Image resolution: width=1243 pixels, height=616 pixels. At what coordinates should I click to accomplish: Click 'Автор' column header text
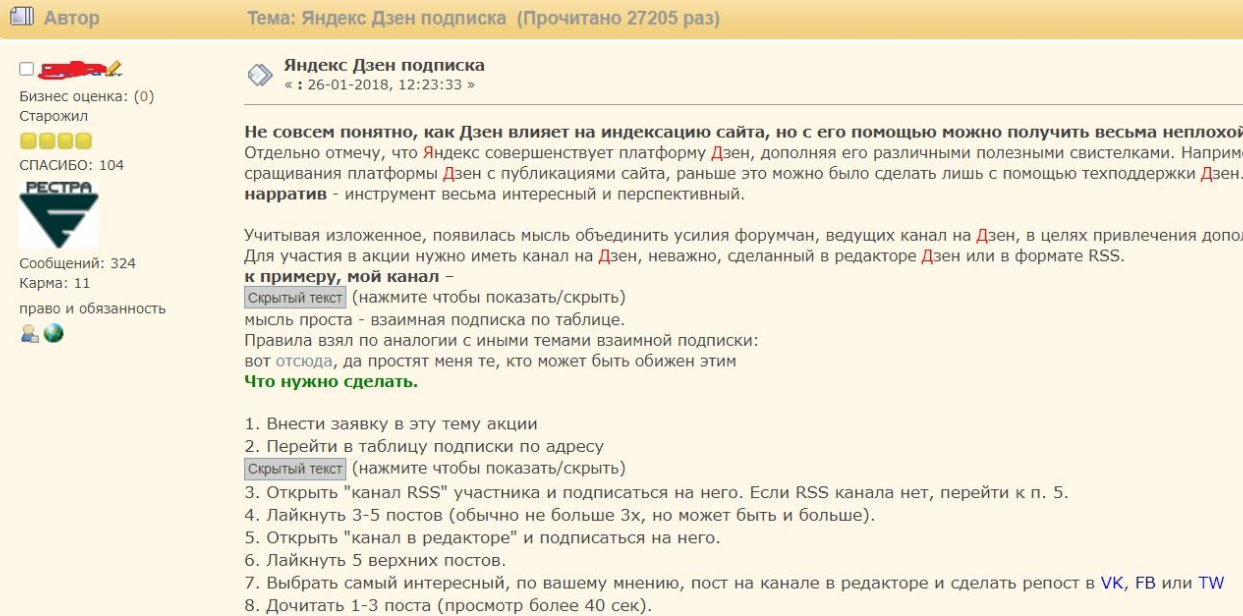click(x=71, y=18)
